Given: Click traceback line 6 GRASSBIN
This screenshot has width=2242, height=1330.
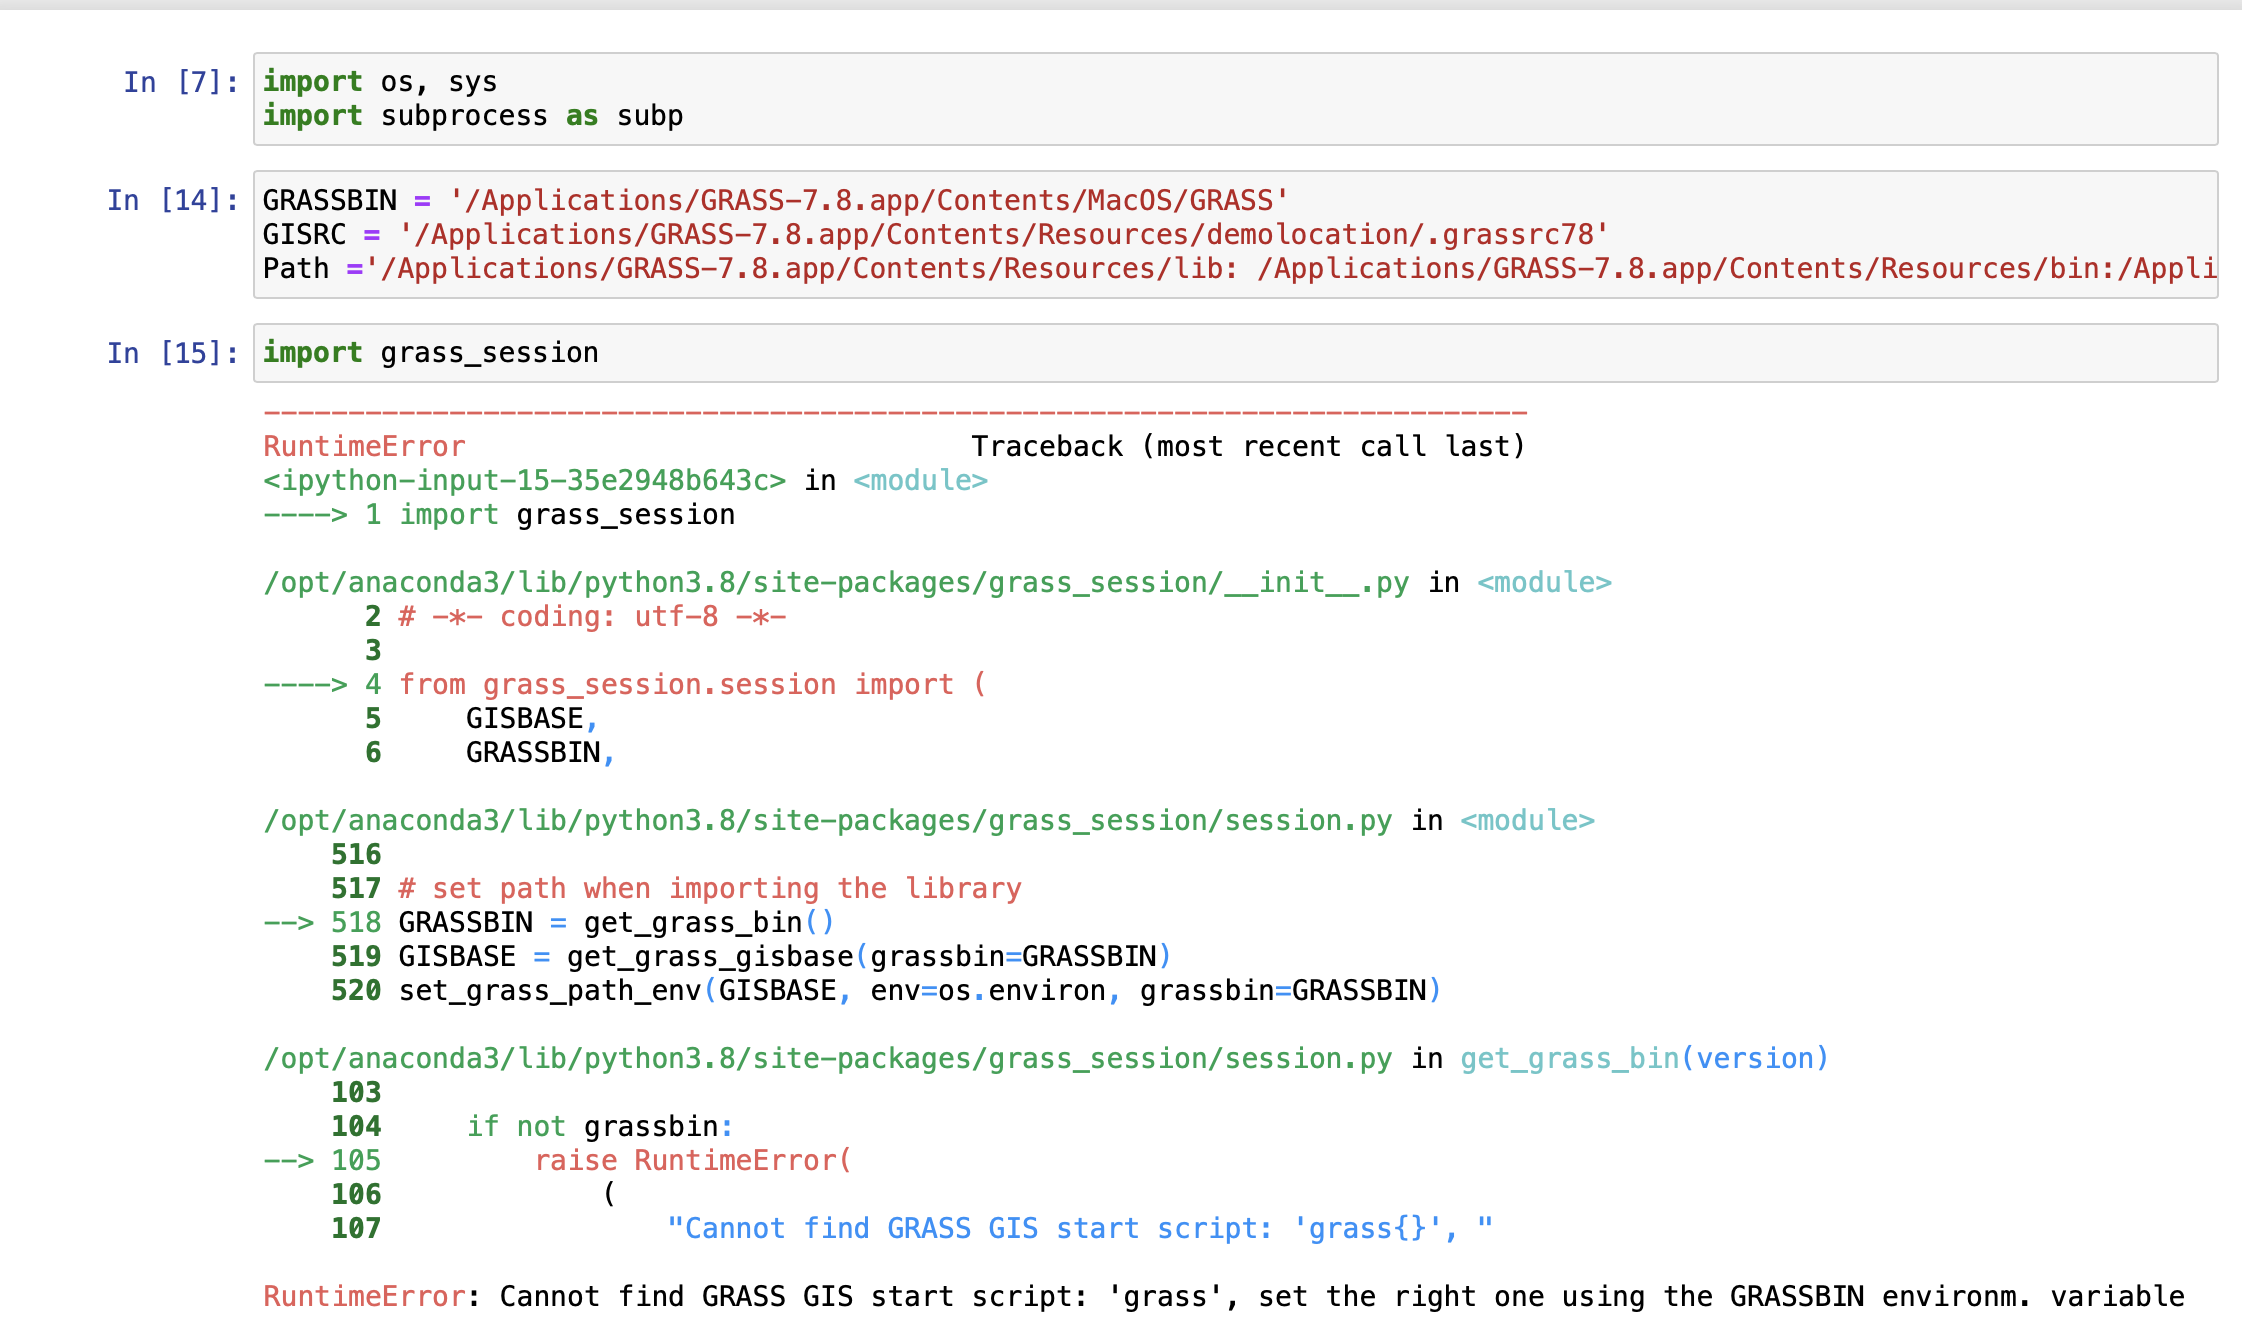Looking at the screenshot, I should (540, 753).
